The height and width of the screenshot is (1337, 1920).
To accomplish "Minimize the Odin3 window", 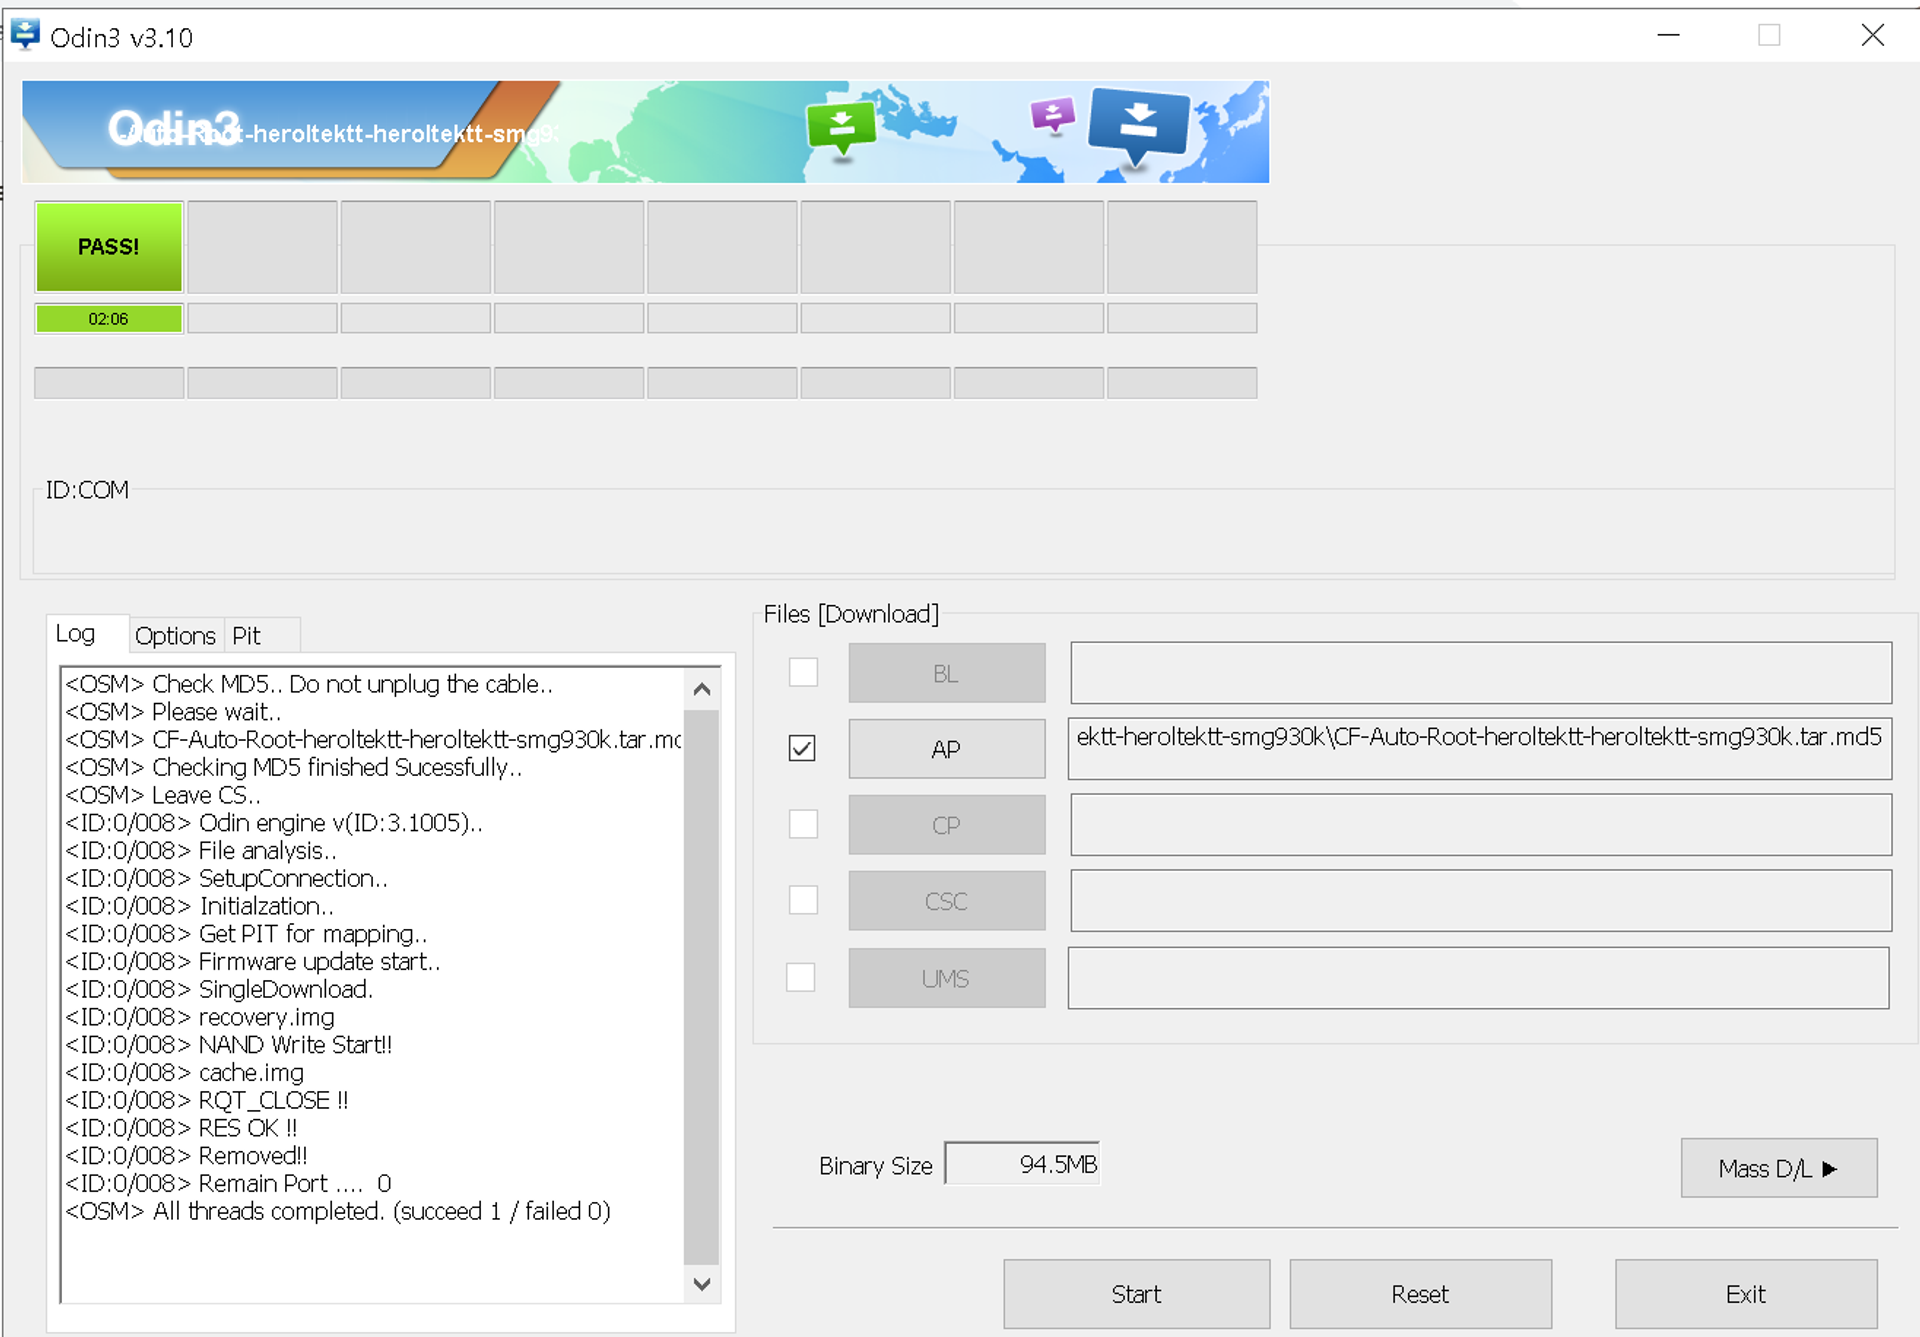I will (x=1668, y=35).
